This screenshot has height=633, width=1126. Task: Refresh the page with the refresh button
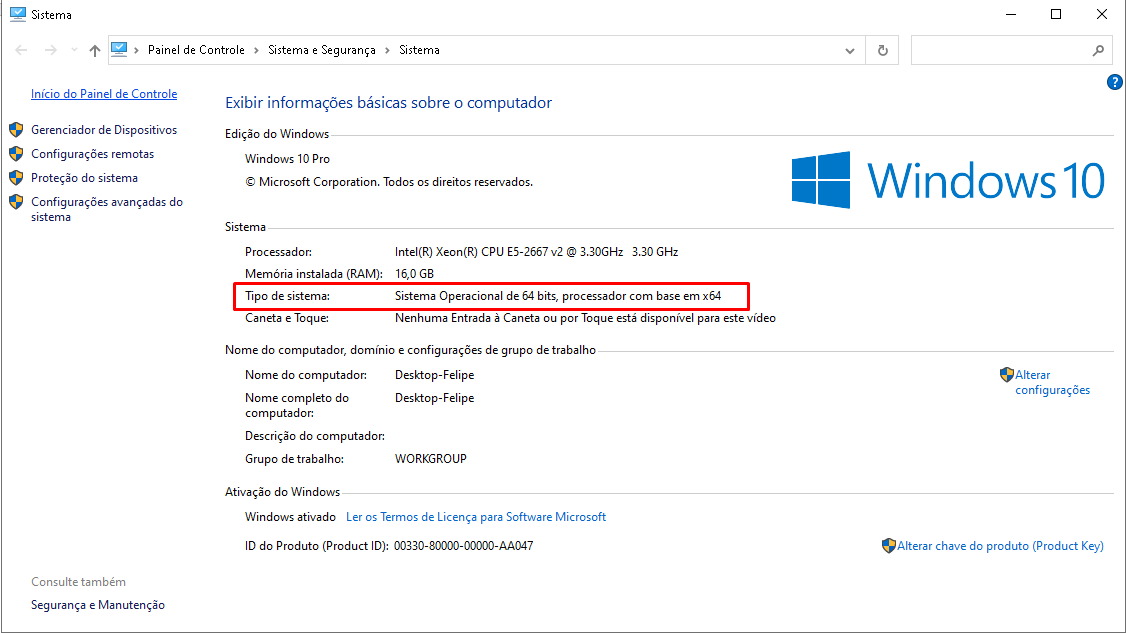883,50
